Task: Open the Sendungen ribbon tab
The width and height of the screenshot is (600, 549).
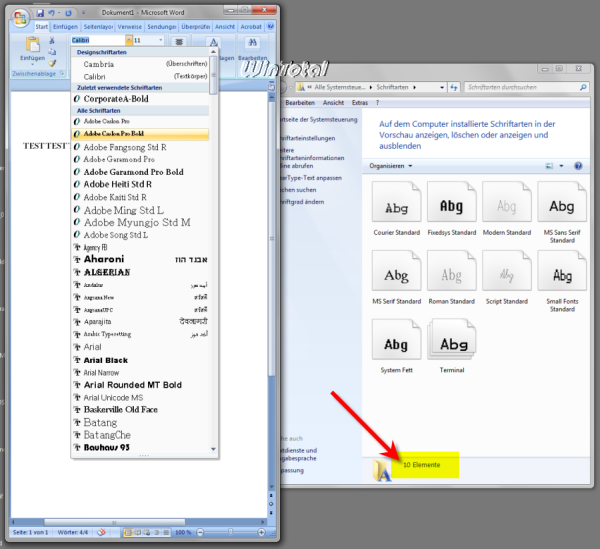Action: point(161,27)
